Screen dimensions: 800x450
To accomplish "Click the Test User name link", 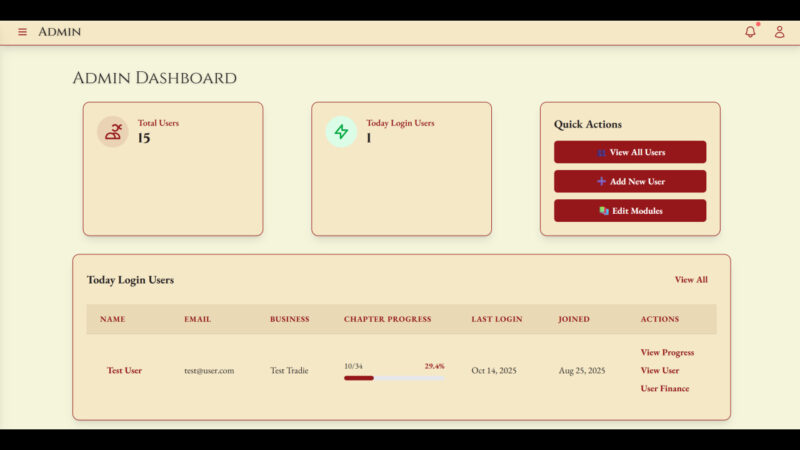I will coord(124,370).
